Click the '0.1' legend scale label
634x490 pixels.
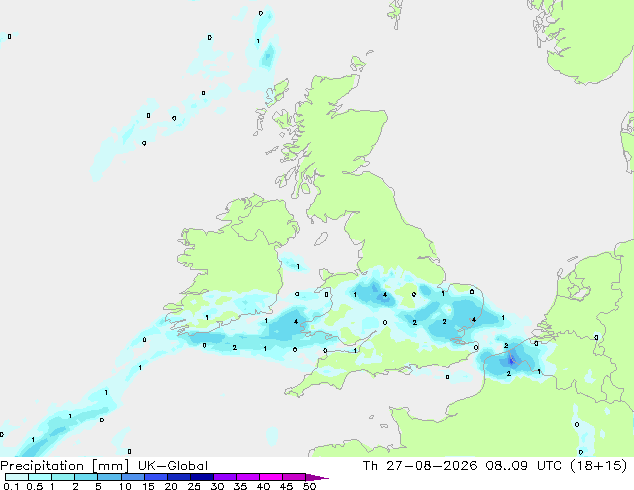(11, 486)
